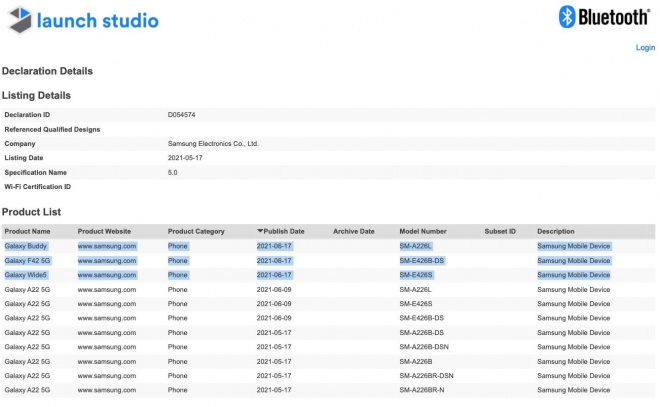
Task: Click the Referenced Qualified Designs label
Action: click(x=52, y=130)
